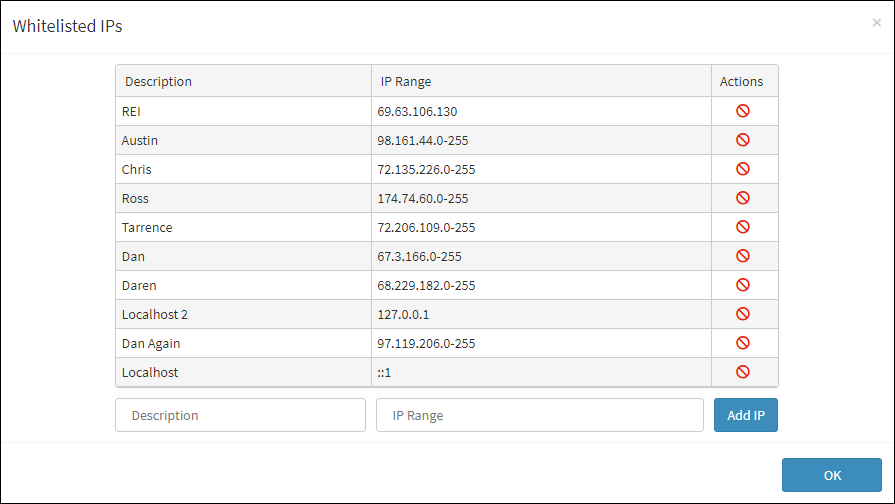Image resolution: width=895 pixels, height=504 pixels.
Task: Remove the REI whitelisted IP entry
Action: pyautogui.click(x=743, y=111)
